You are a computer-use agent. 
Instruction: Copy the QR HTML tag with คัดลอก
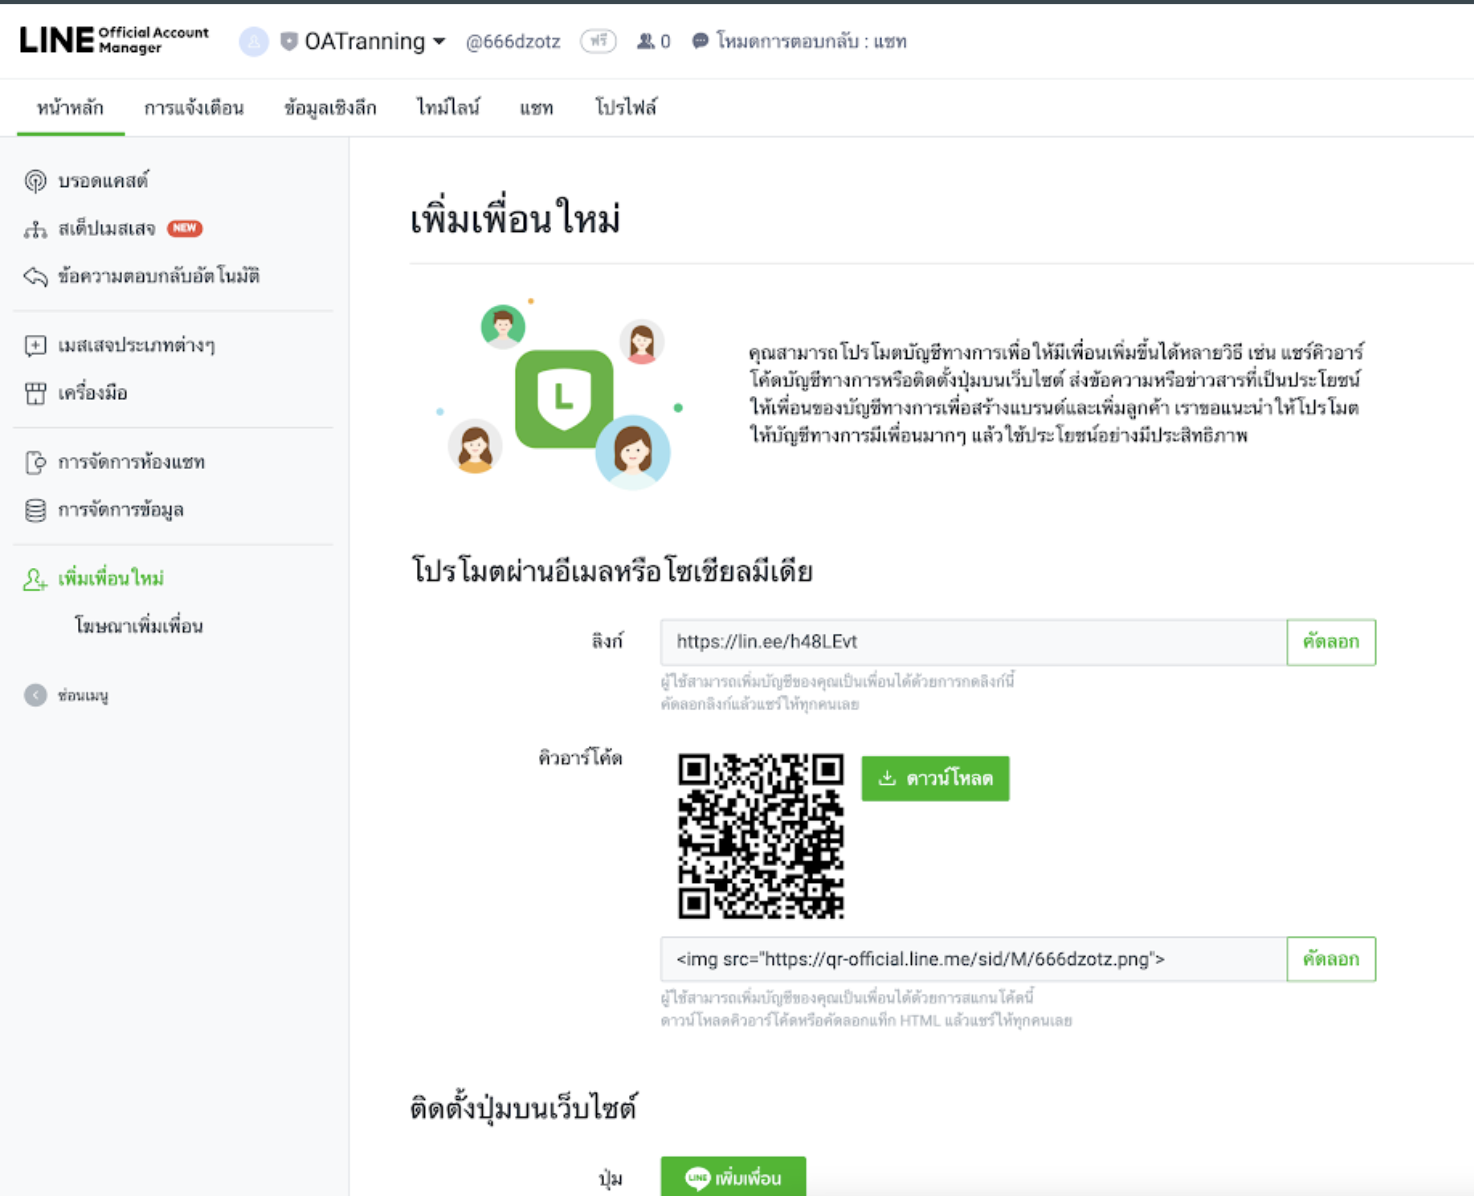point(1331,959)
